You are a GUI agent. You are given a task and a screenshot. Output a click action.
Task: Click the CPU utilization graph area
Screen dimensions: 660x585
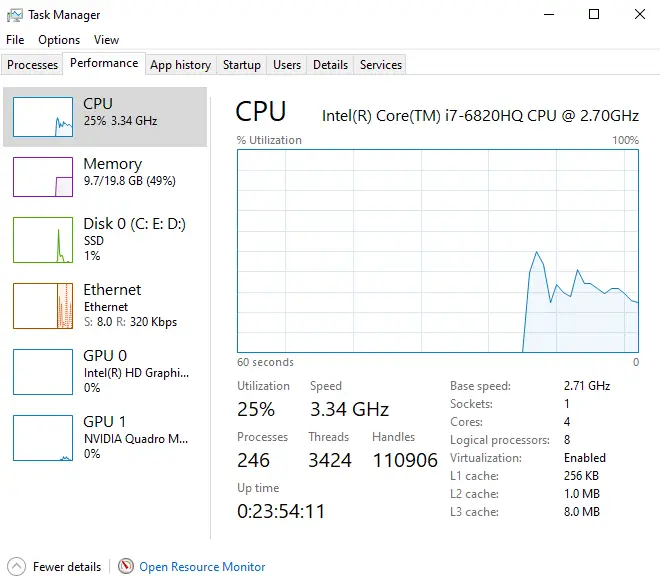click(438, 250)
